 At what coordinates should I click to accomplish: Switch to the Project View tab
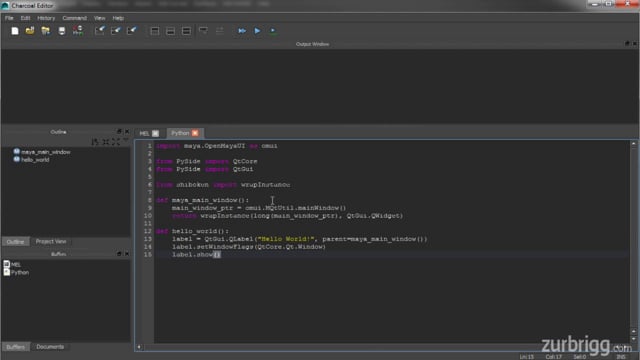pos(51,241)
